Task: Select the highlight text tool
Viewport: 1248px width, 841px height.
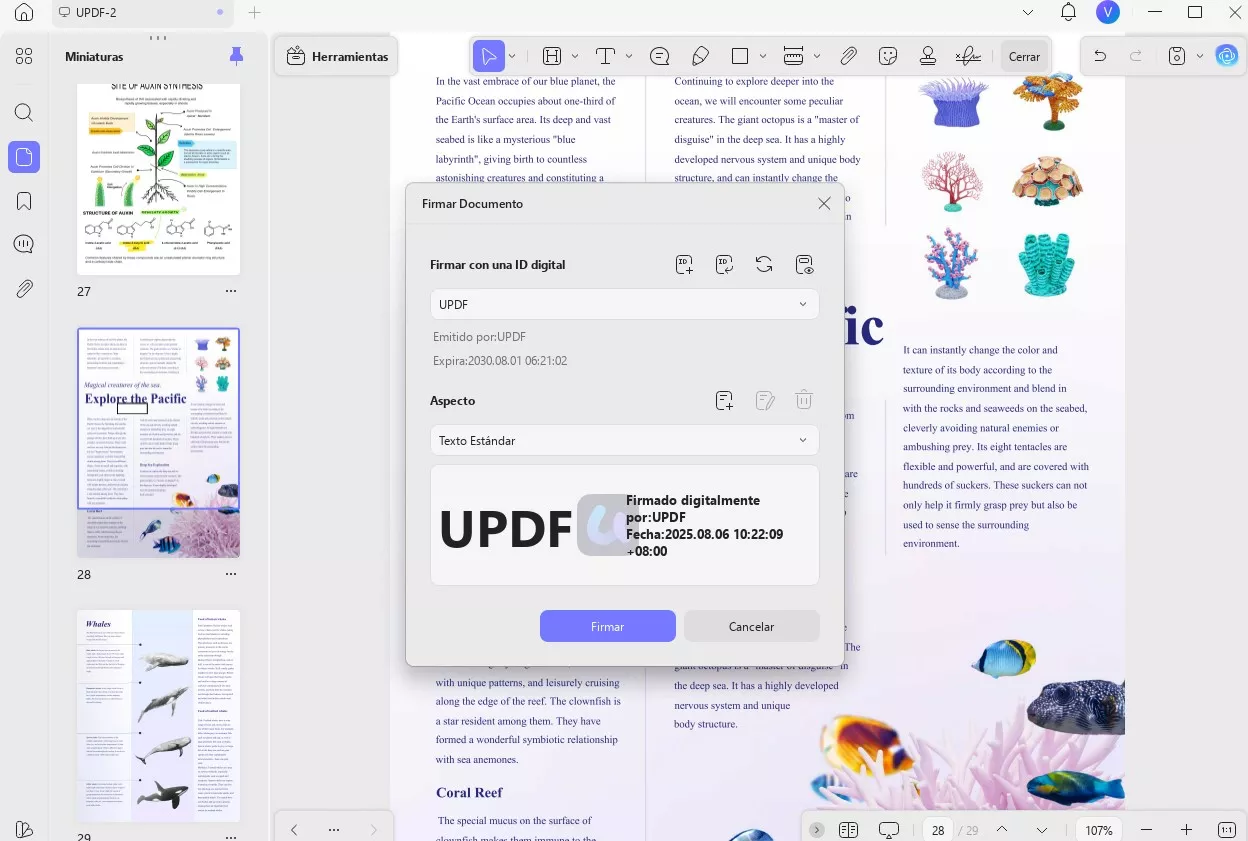Action: click(x=552, y=56)
